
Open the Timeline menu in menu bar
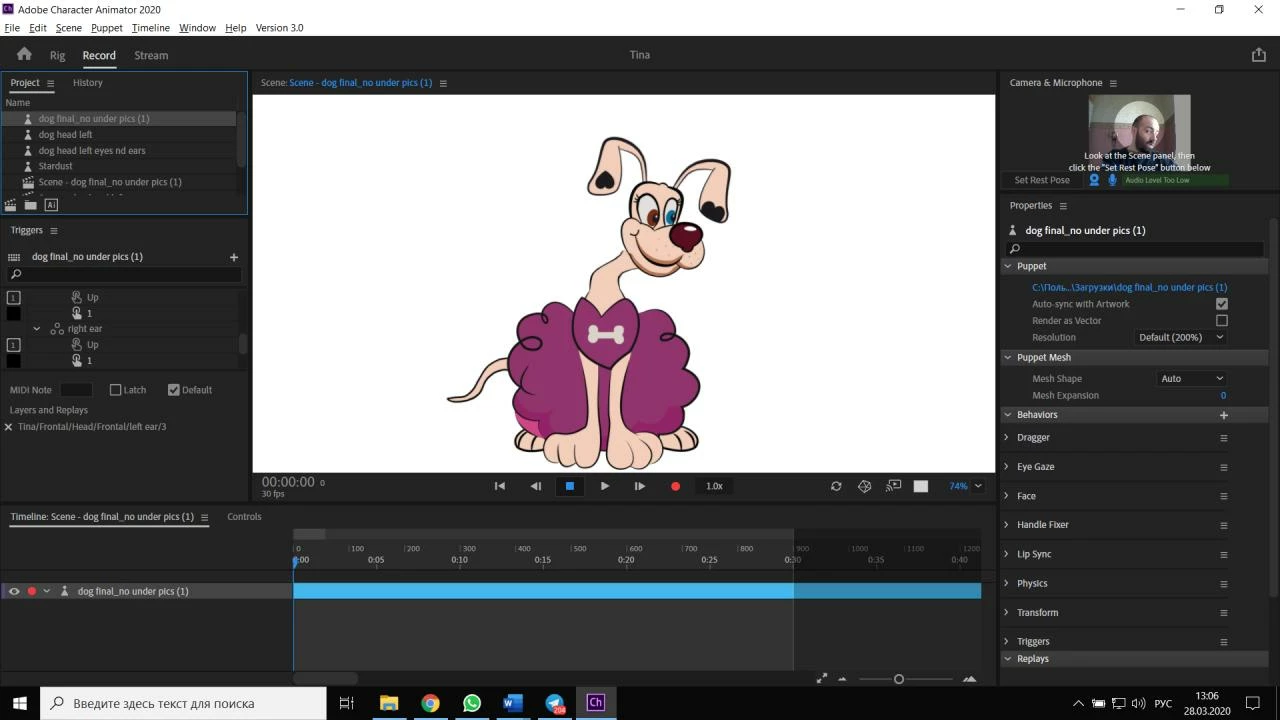pos(151,28)
